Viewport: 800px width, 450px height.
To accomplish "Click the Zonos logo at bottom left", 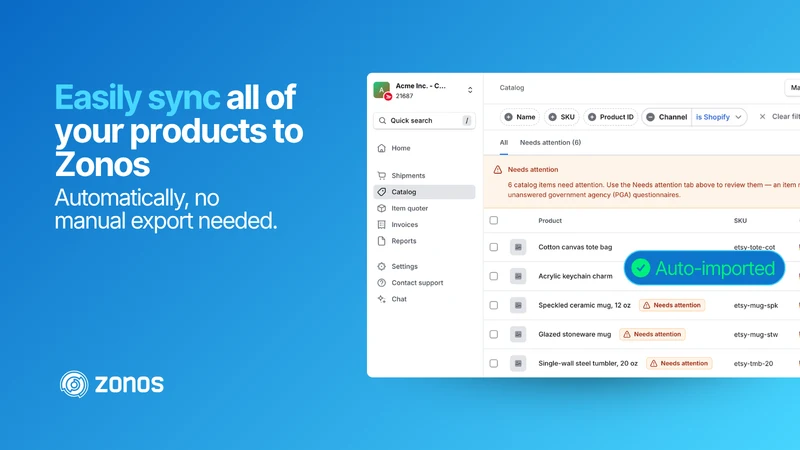I will (x=112, y=384).
